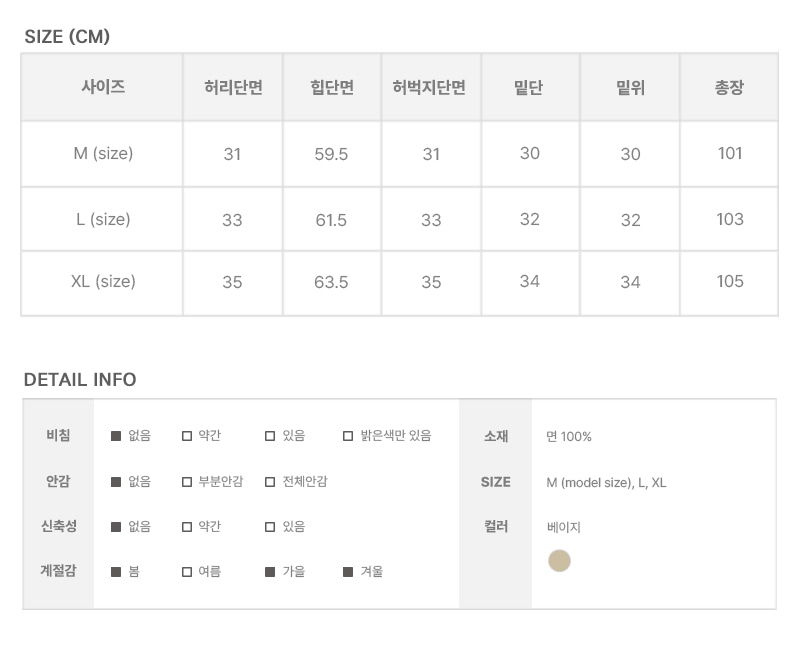Click the 면 100% material text
This screenshot has height=671, width=800.
click(x=569, y=437)
